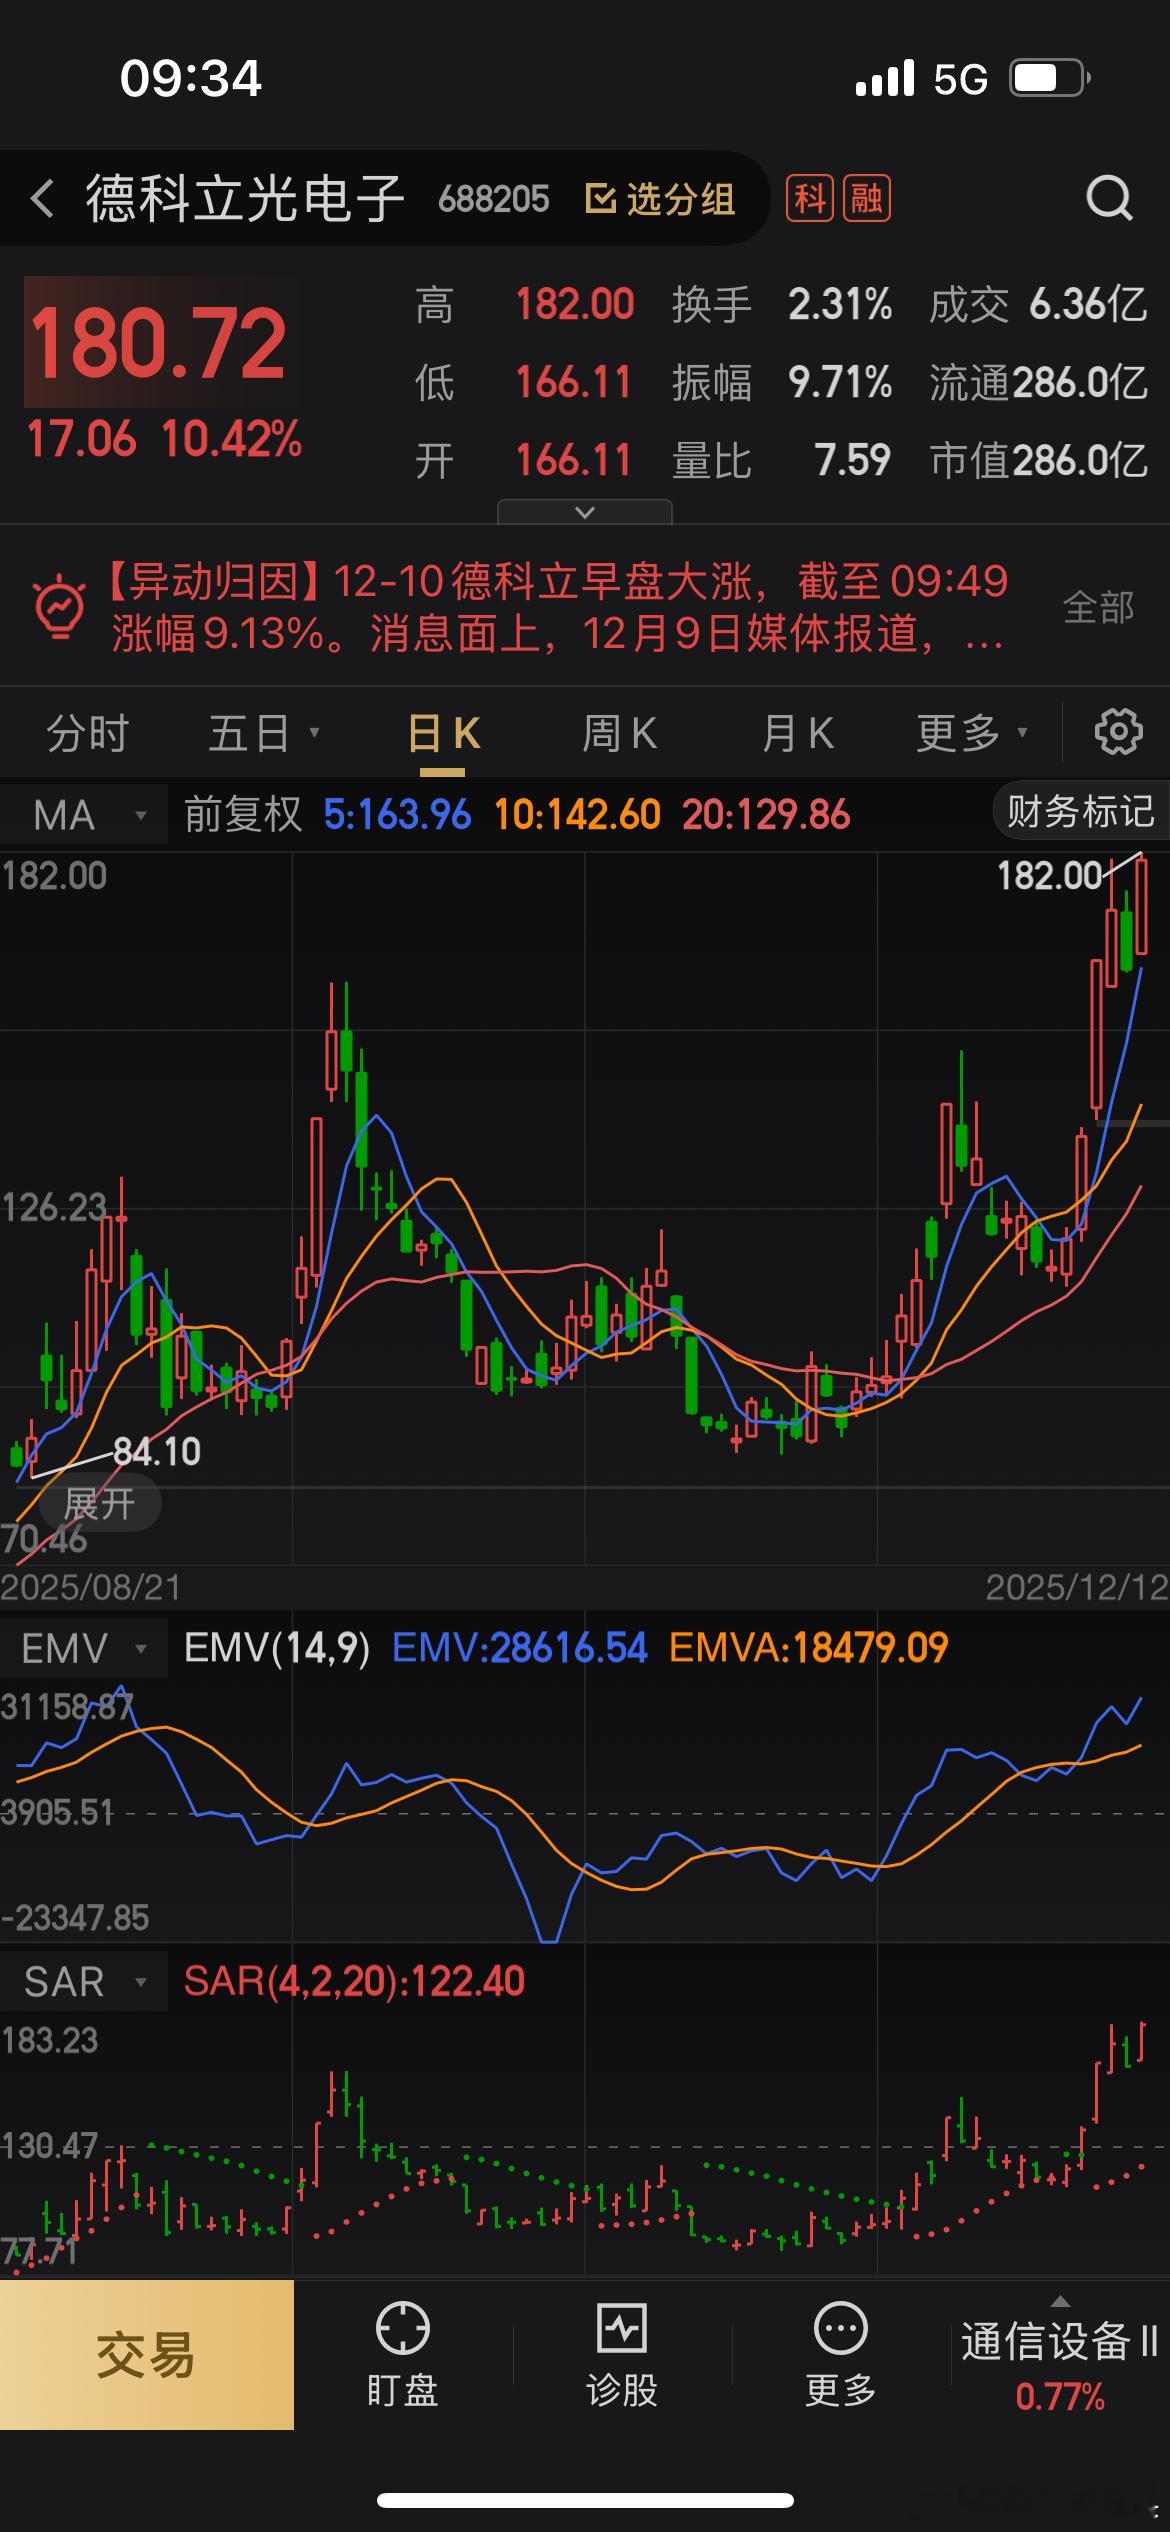Viewport: 1170px width, 2532px height.
Task: Tap the 182.00 high marker on chart
Action: pos(1049,876)
